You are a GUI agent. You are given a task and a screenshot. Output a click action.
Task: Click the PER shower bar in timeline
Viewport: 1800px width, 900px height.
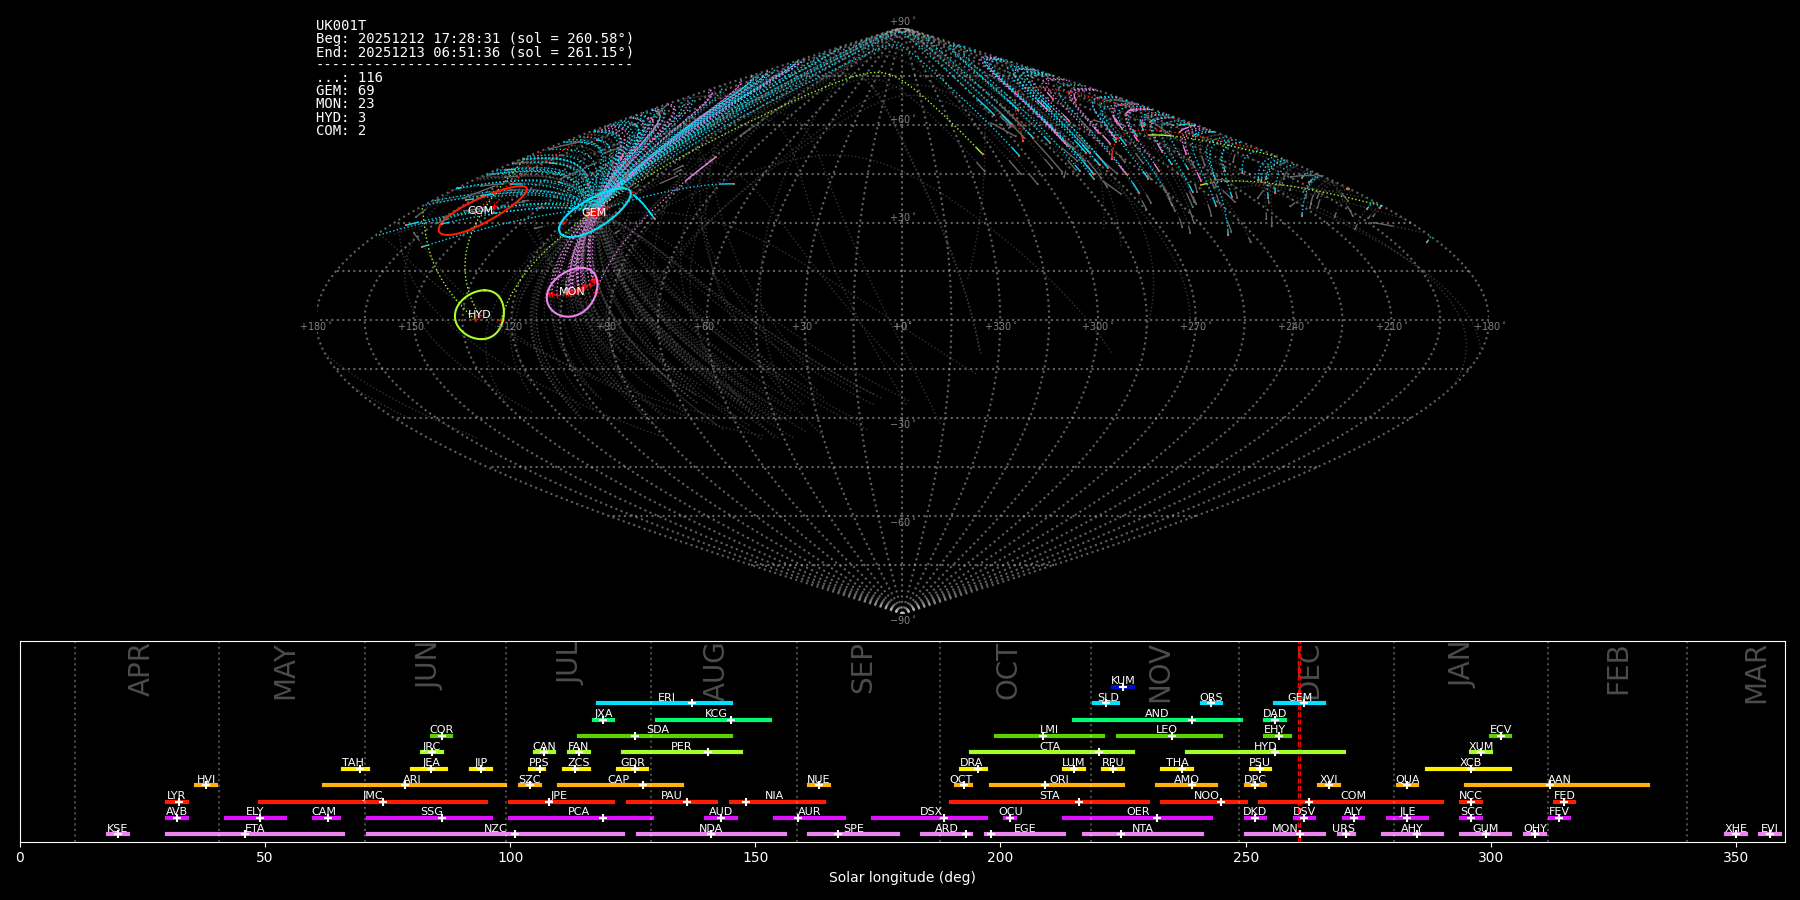pyautogui.click(x=681, y=752)
